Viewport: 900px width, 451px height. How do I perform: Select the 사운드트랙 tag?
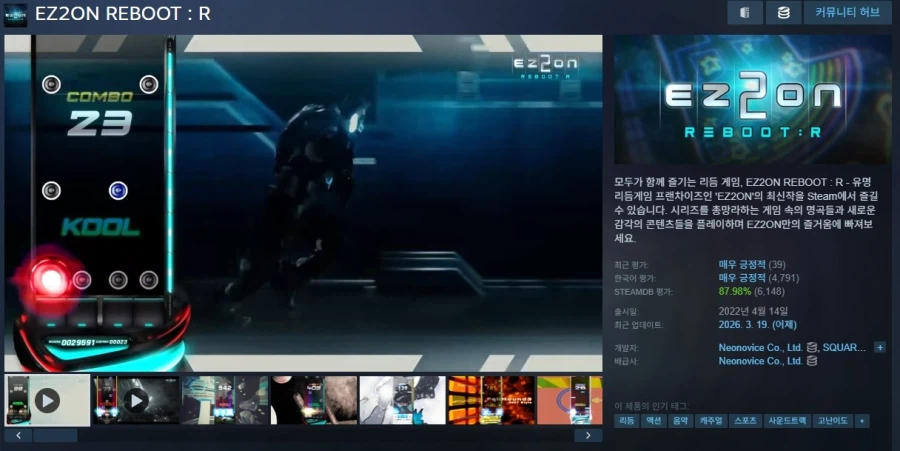785,421
